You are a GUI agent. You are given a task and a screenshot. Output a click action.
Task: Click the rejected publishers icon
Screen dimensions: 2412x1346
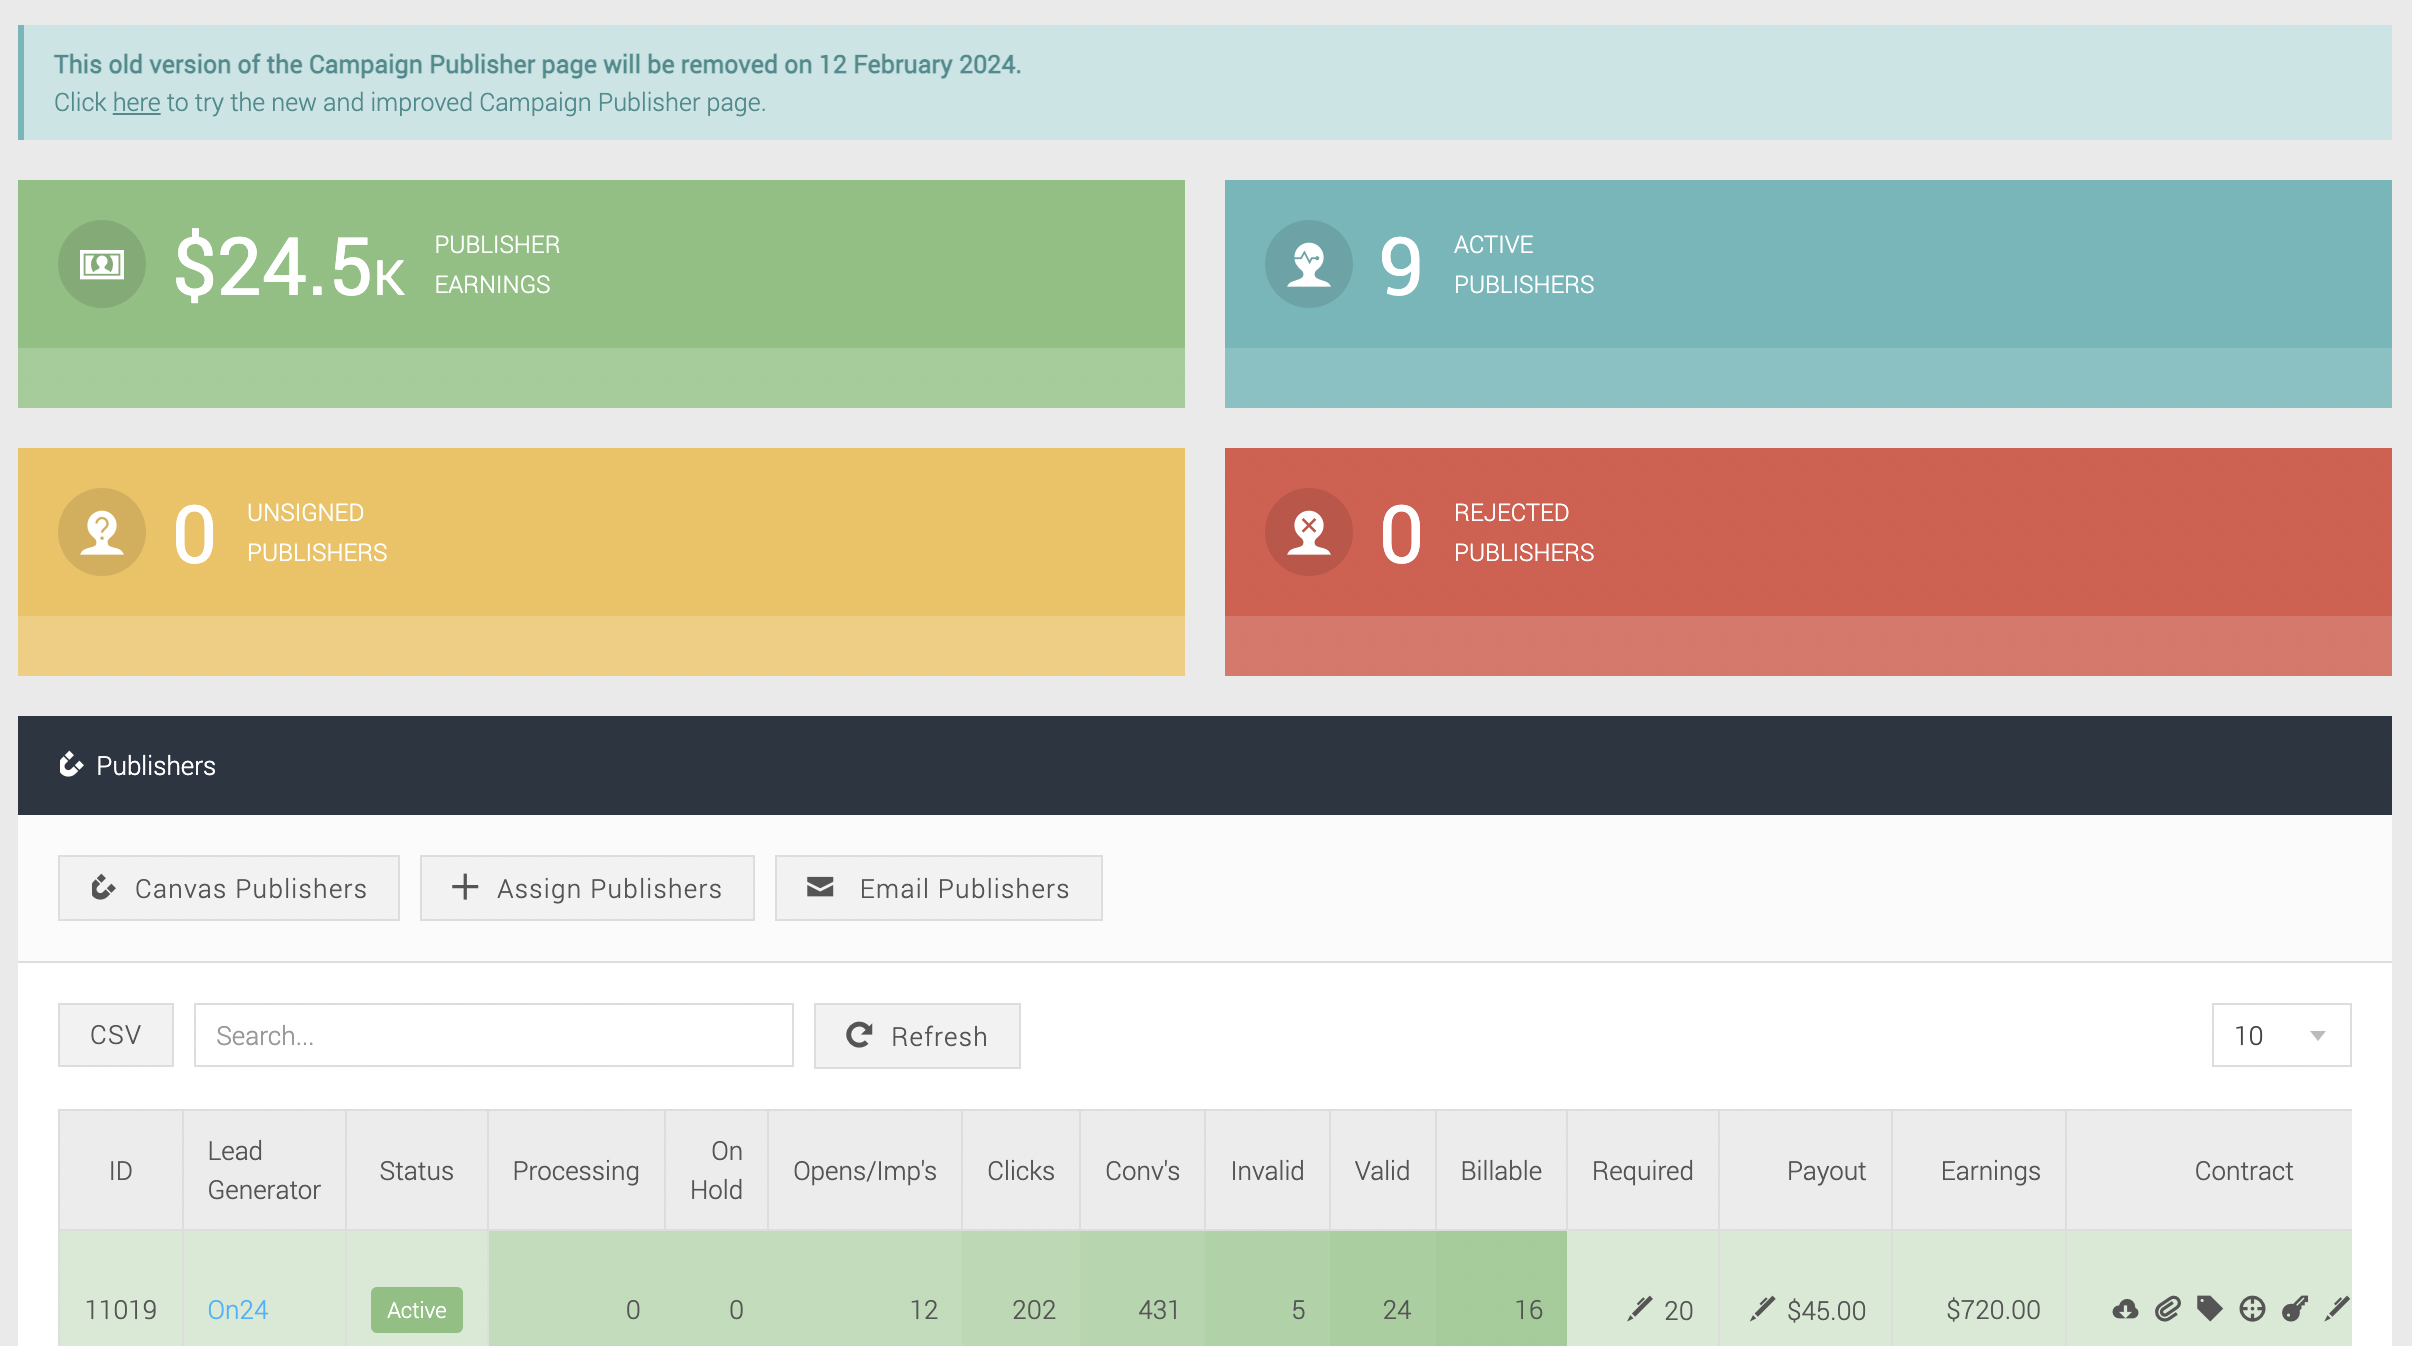point(1309,532)
